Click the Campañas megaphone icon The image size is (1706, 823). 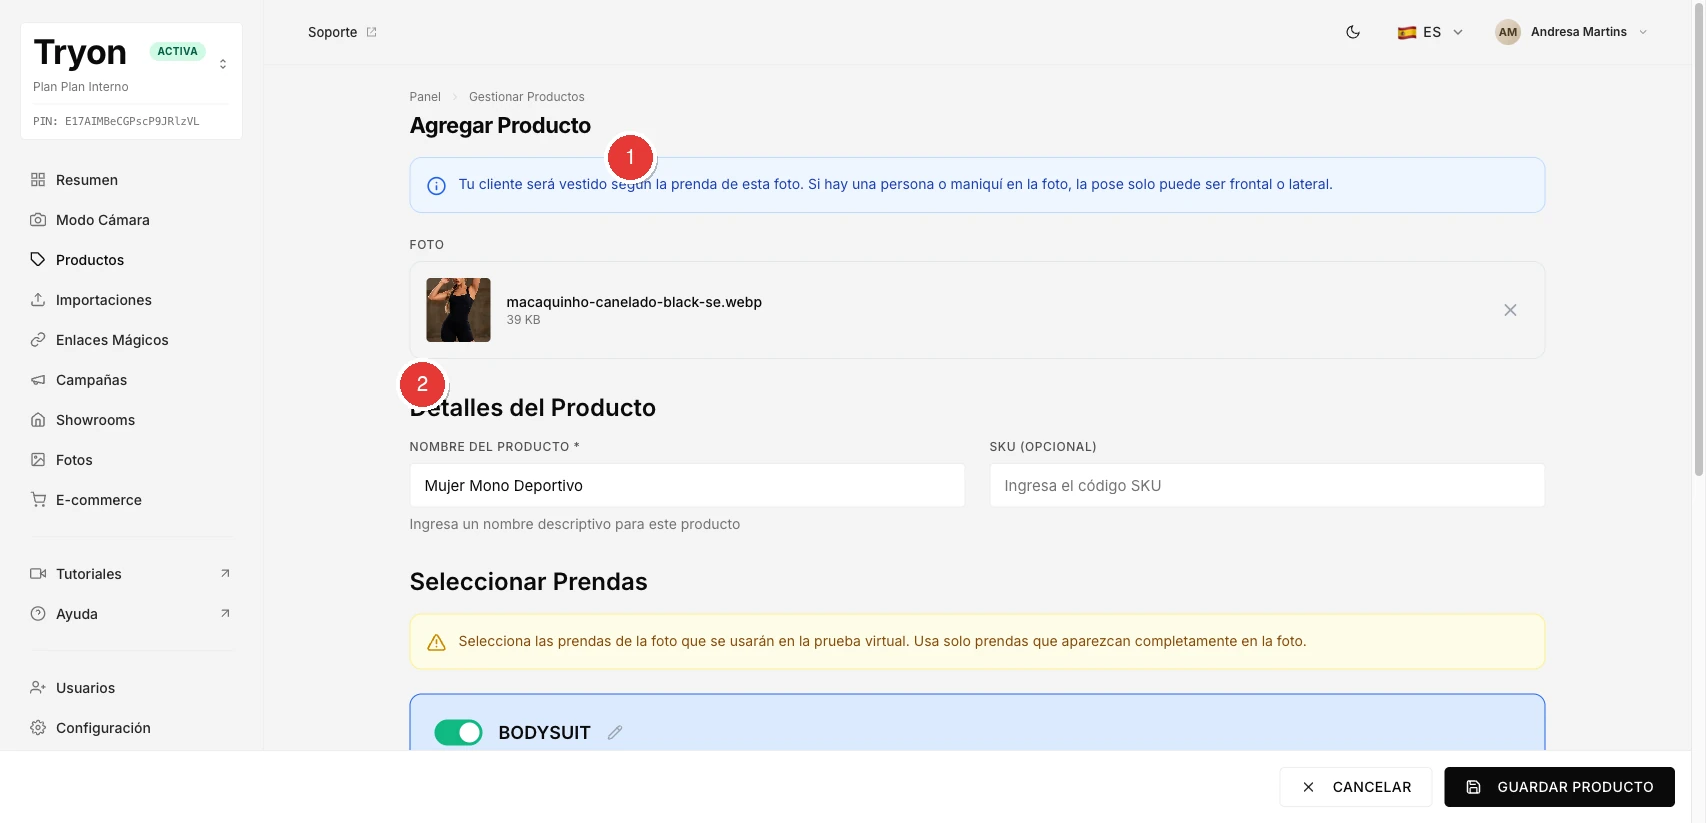pos(38,380)
